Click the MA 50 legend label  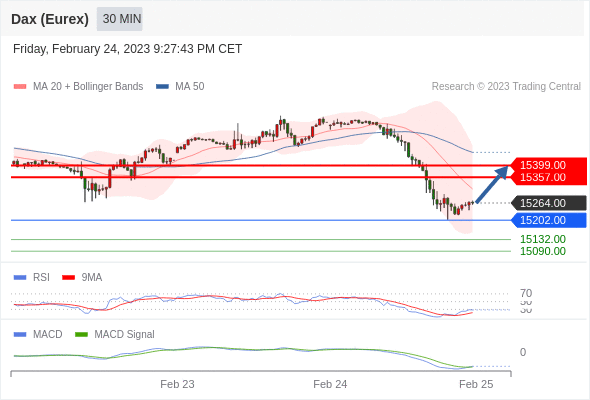click(x=190, y=87)
